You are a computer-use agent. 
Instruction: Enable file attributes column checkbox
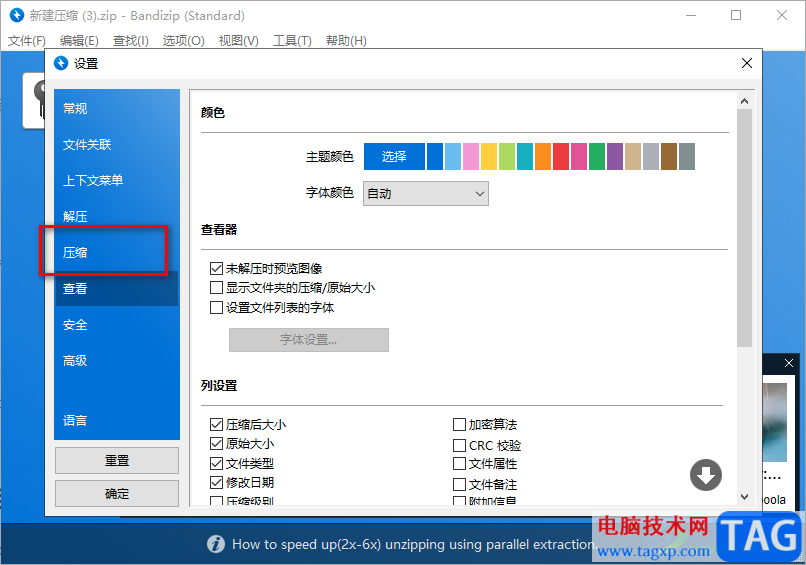coord(459,463)
